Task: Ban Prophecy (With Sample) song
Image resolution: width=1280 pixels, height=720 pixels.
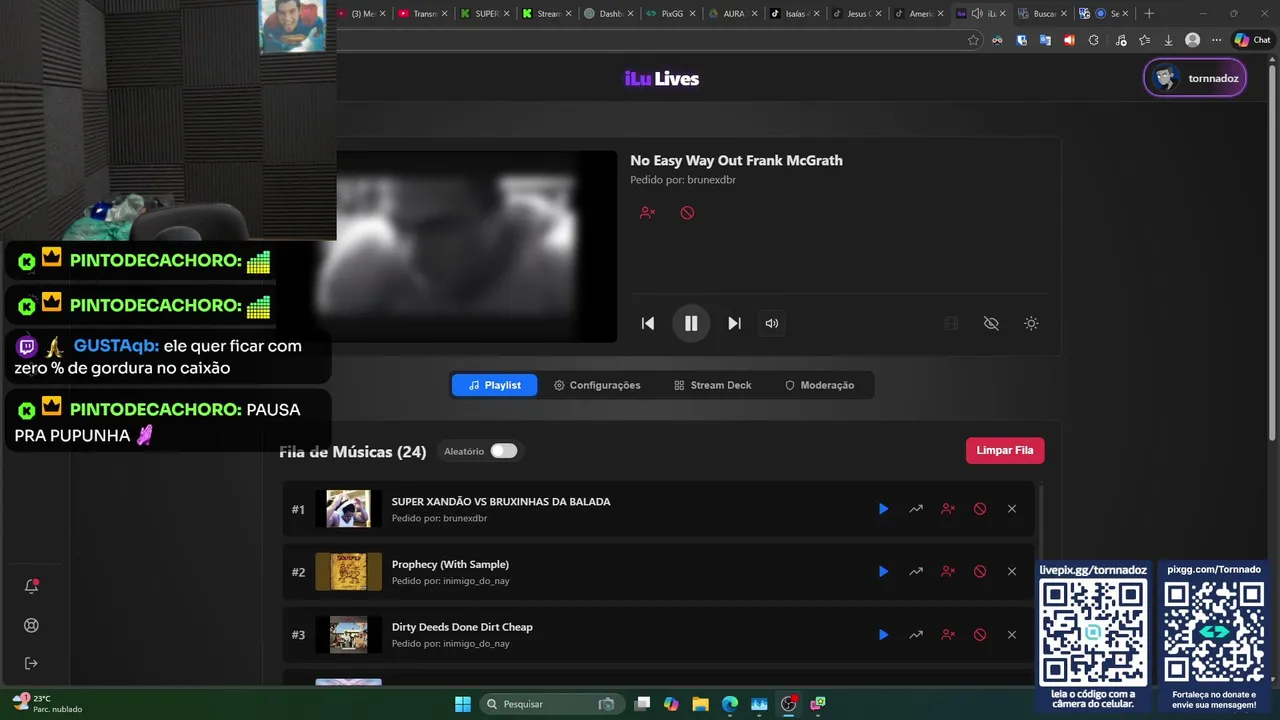Action: [x=980, y=572]
